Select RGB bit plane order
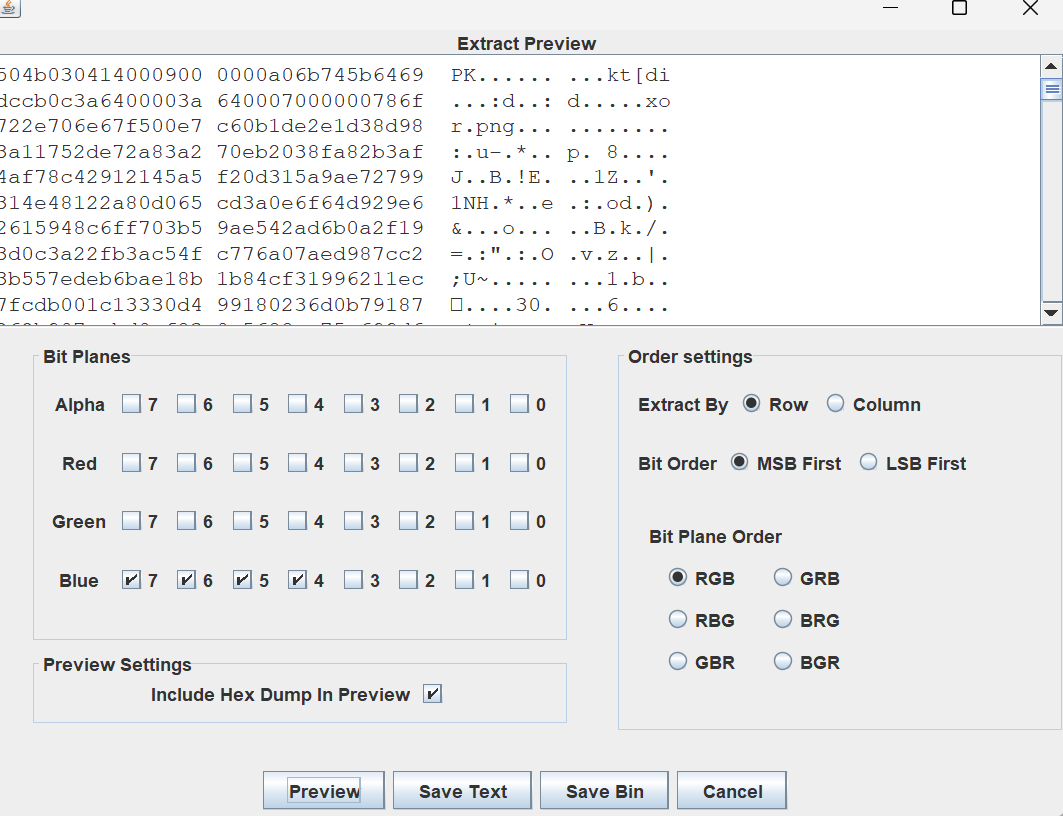Screen dimensions: 1063x816 (677, 577)
